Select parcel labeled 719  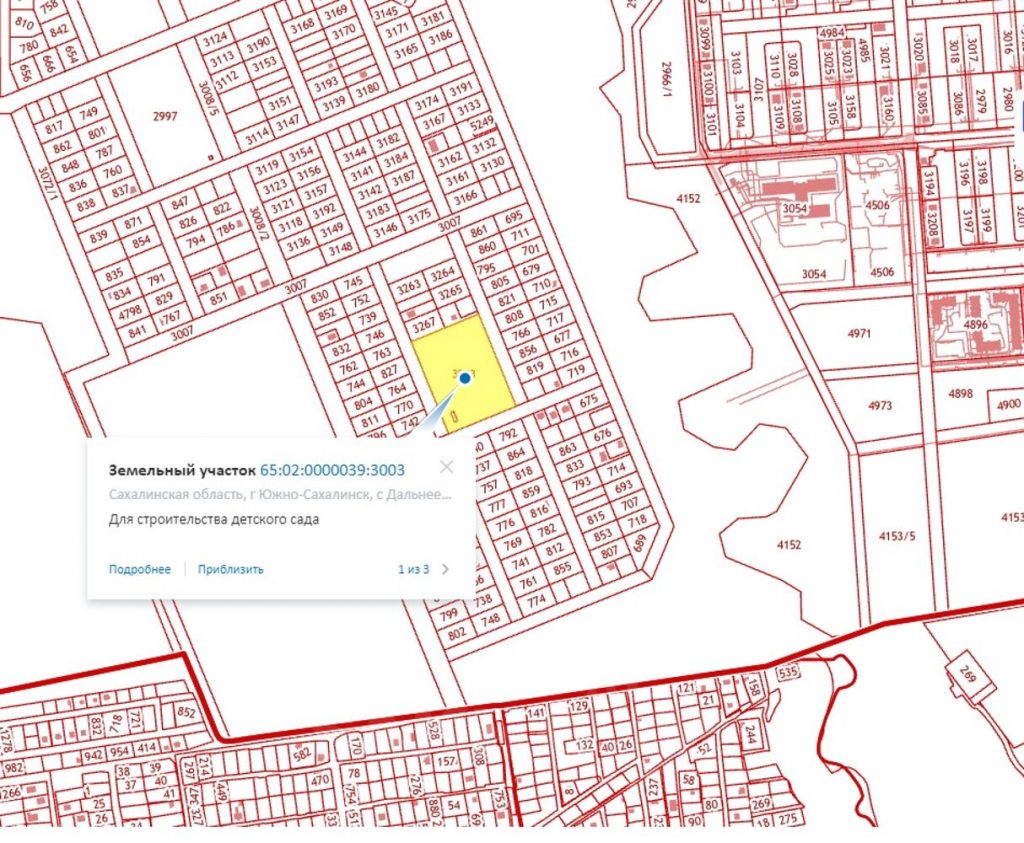click(576, 372)
